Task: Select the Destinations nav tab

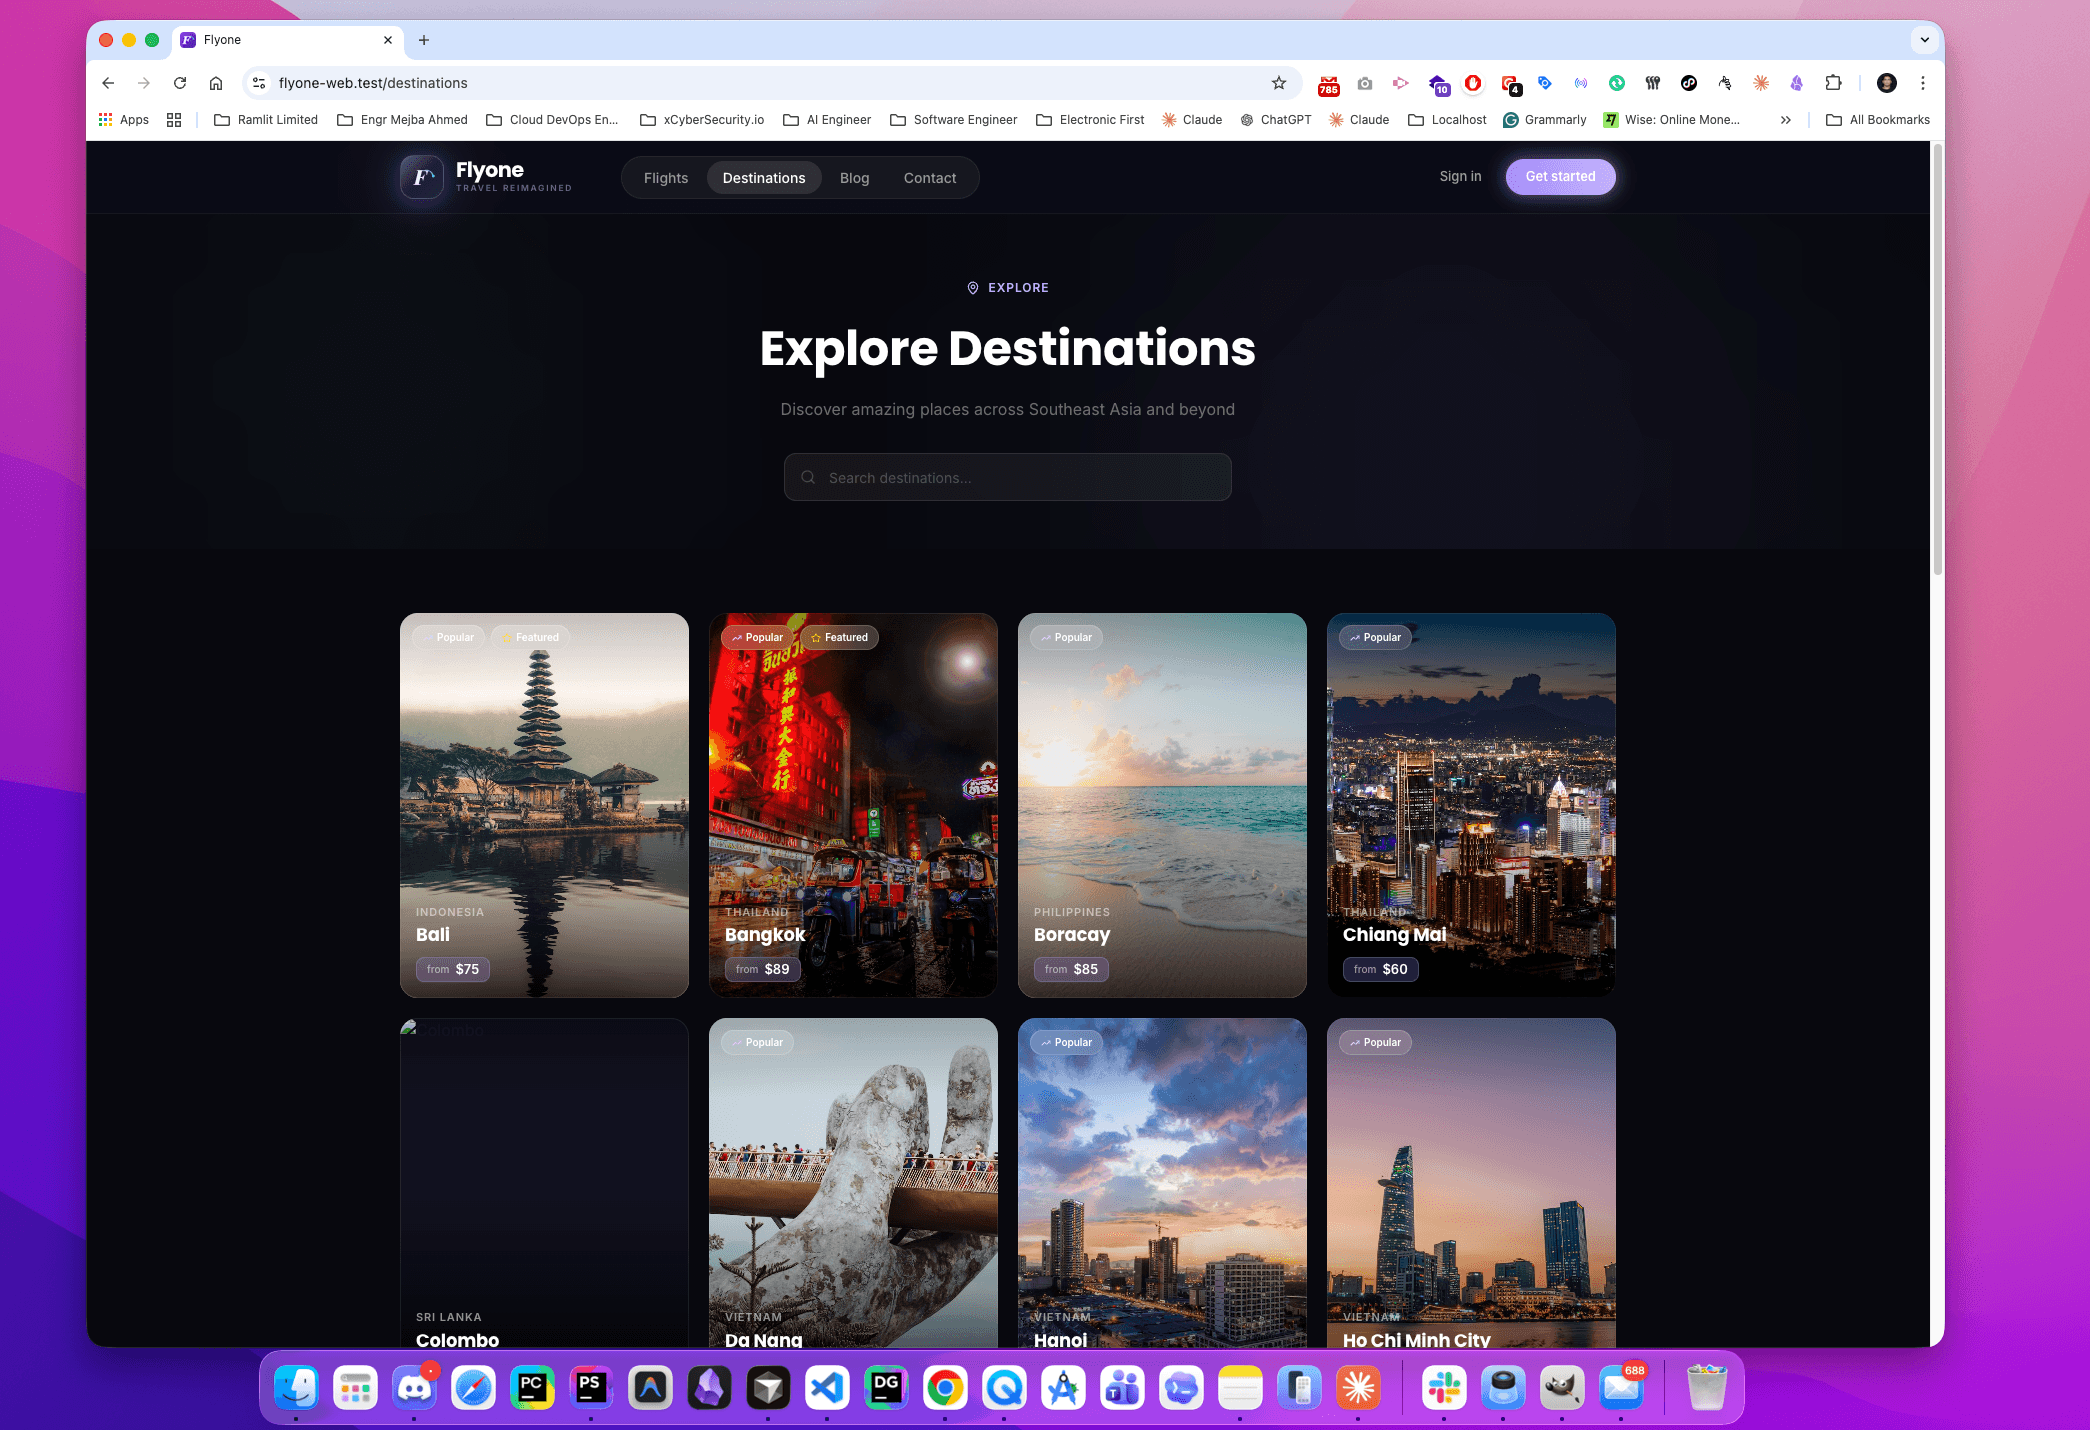Action: coord(764,178)
